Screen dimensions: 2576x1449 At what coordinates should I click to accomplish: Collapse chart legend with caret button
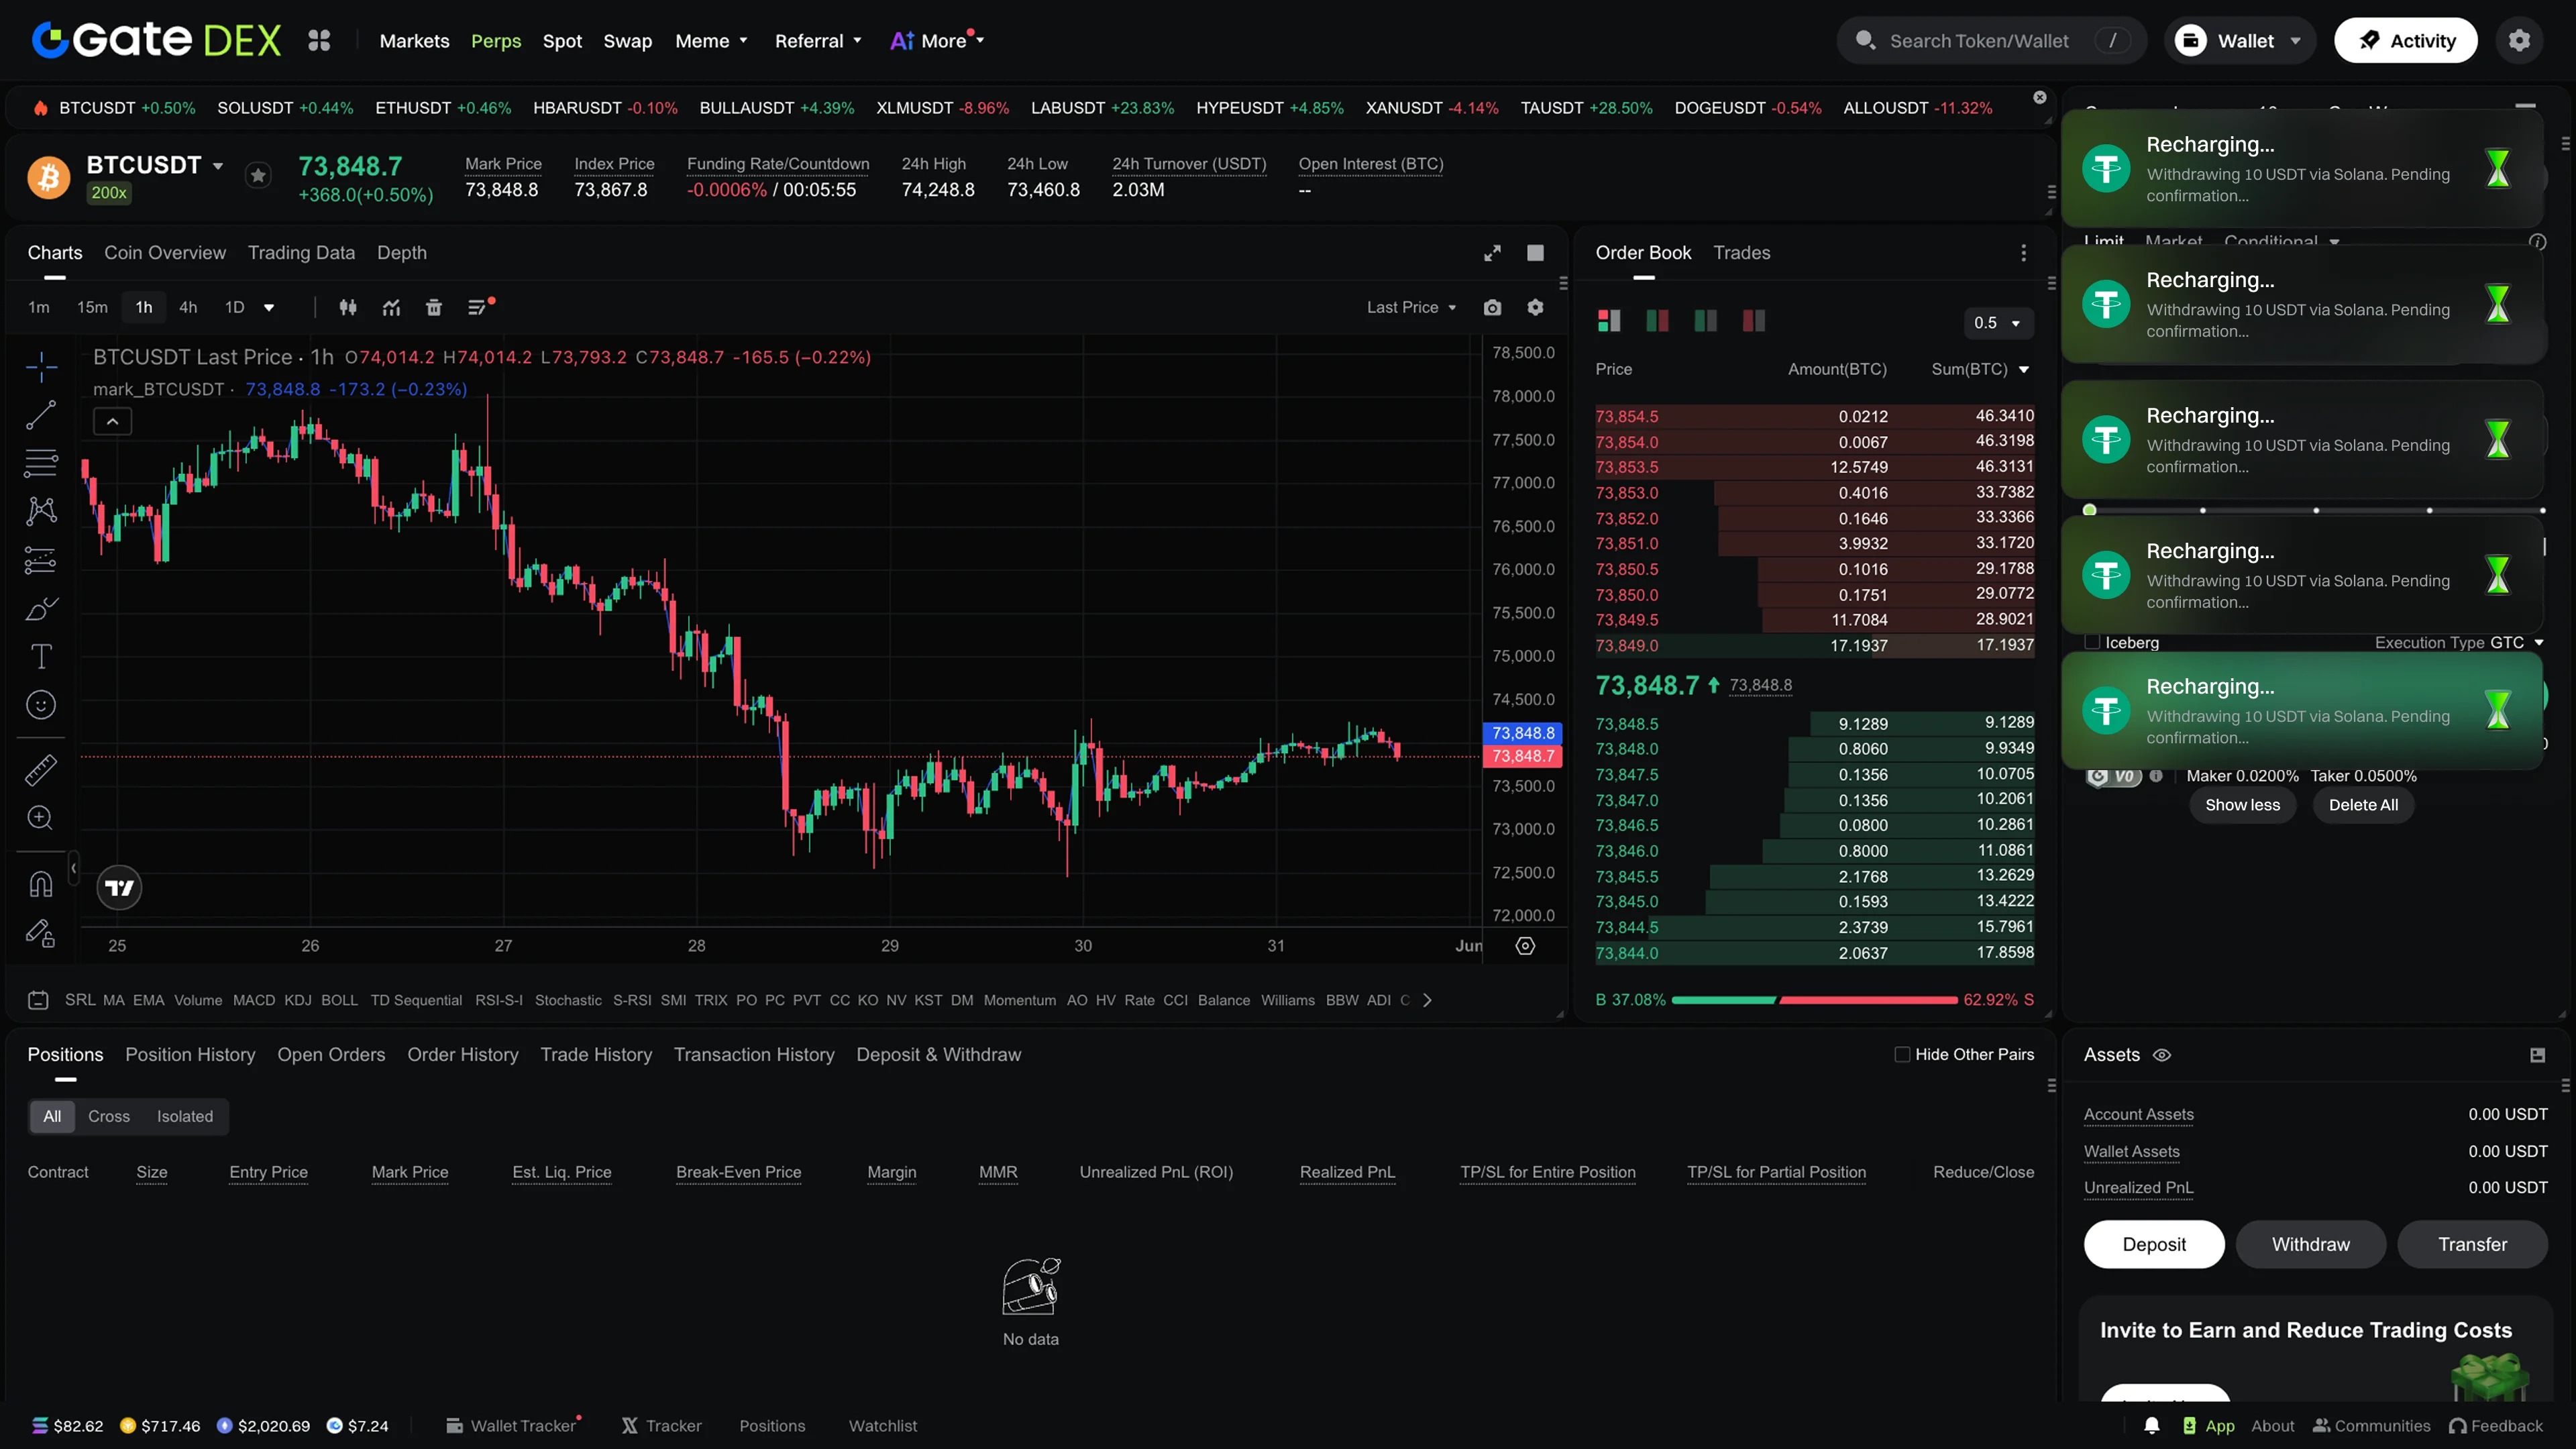(x=112, y=422)
